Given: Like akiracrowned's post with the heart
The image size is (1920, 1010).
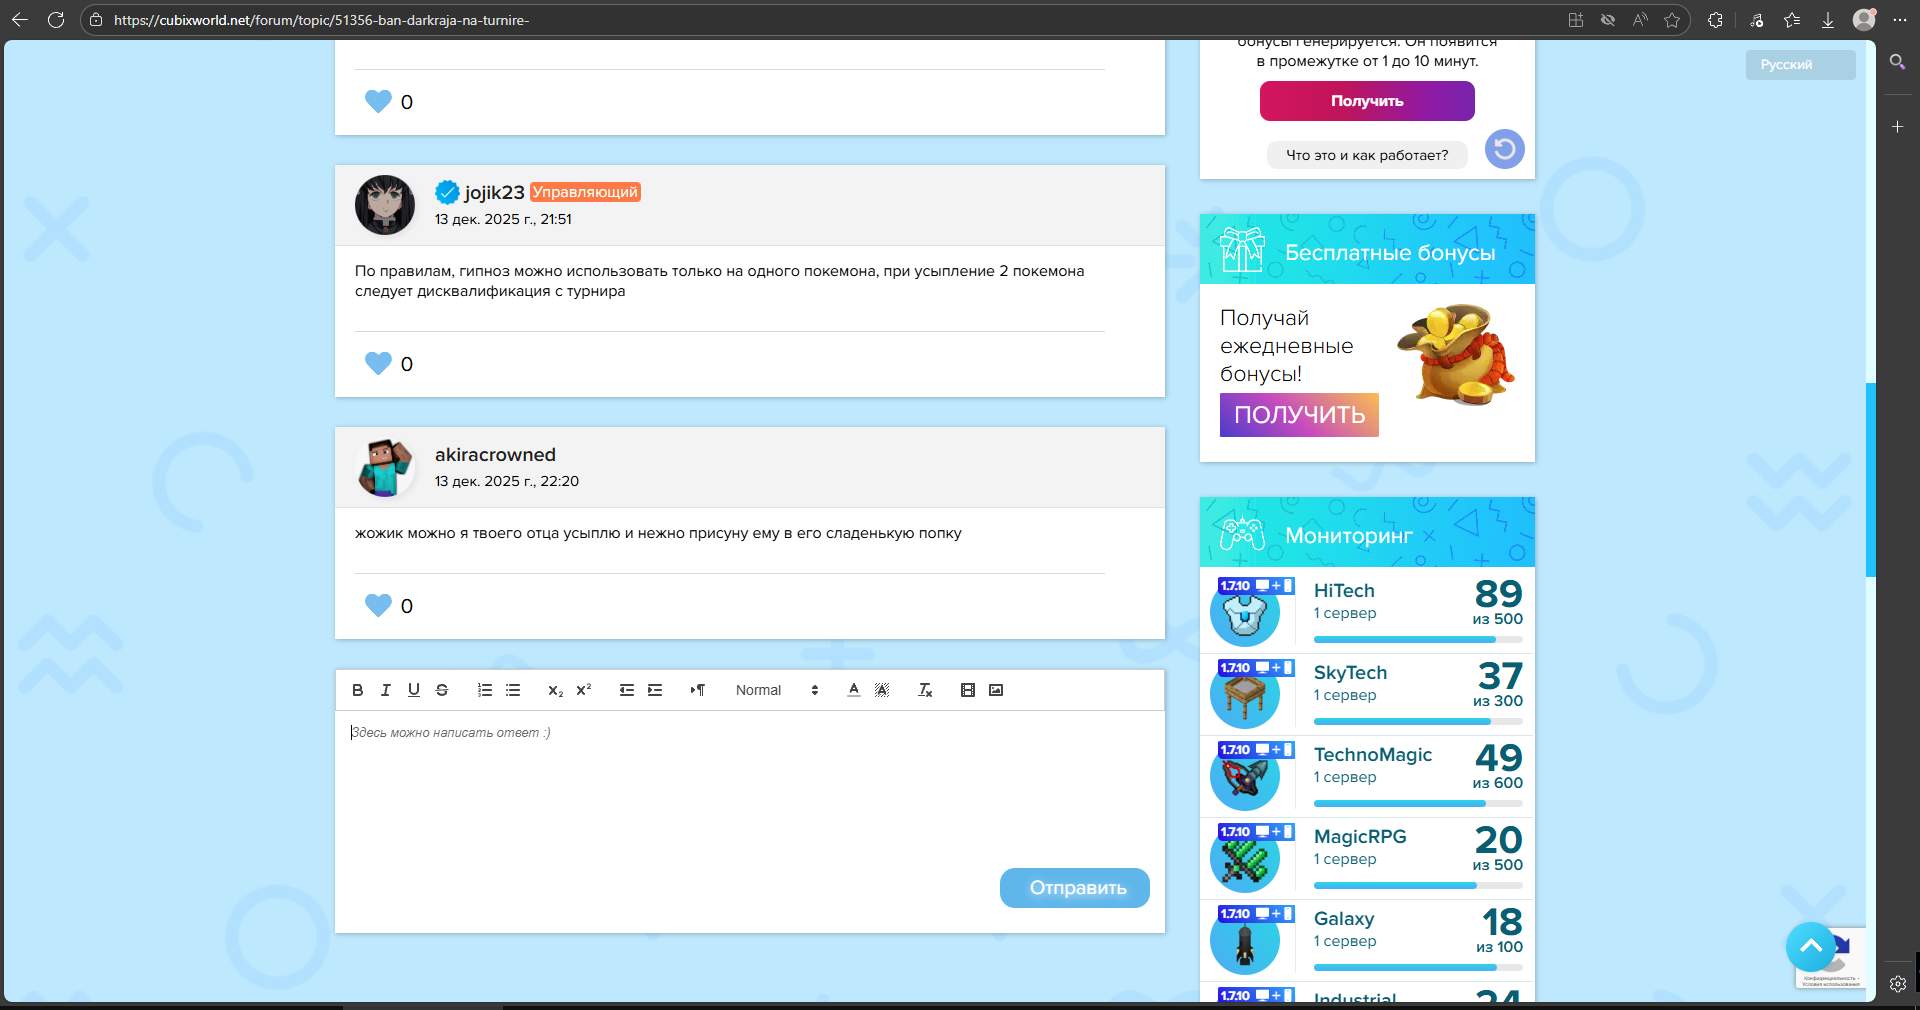Looking at the screenshot, I should [378, 605].
